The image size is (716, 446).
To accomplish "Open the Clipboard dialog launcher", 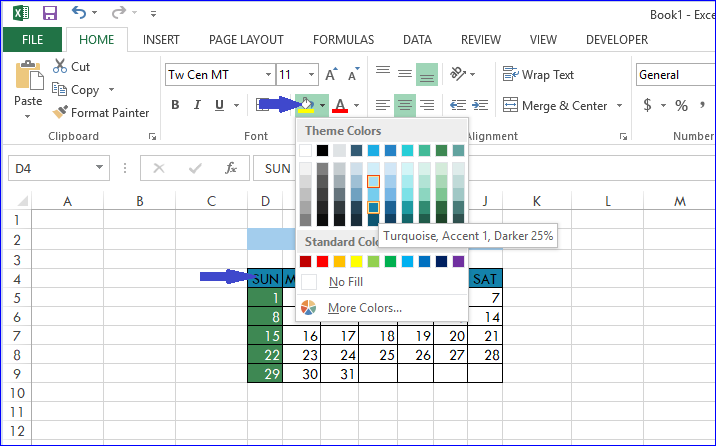I will 153,136.
